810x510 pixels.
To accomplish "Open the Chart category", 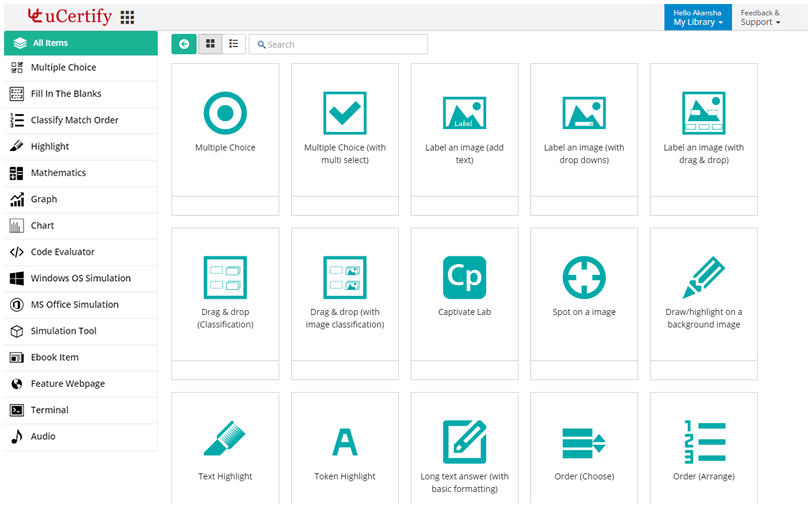I will [x=81, y=226].
